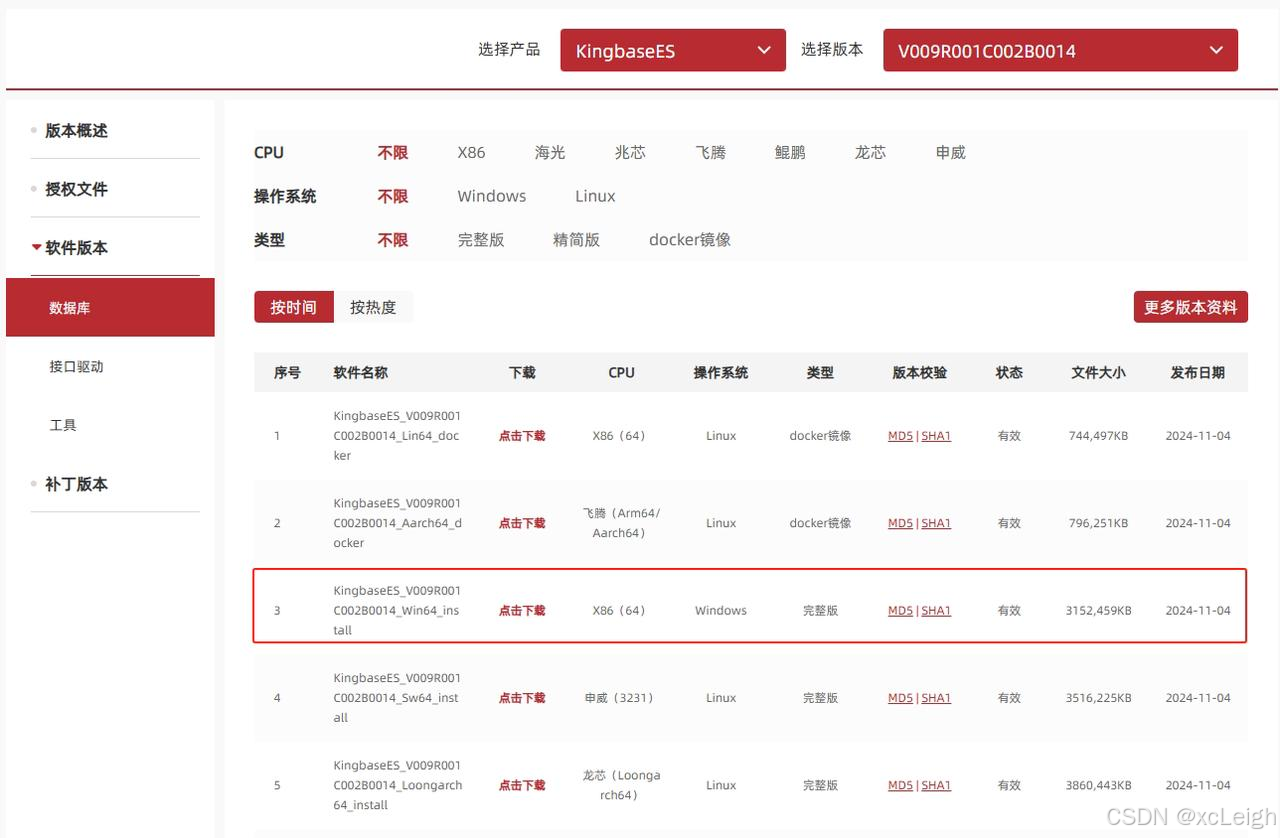Download the Lin64_docker package via 点击下载
Screen dimensions: 1280x838
(x=522, y=436)
